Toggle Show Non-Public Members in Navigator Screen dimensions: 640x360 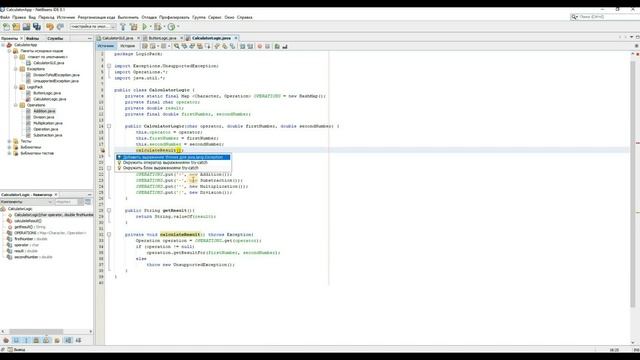click(x=36, y=340)
